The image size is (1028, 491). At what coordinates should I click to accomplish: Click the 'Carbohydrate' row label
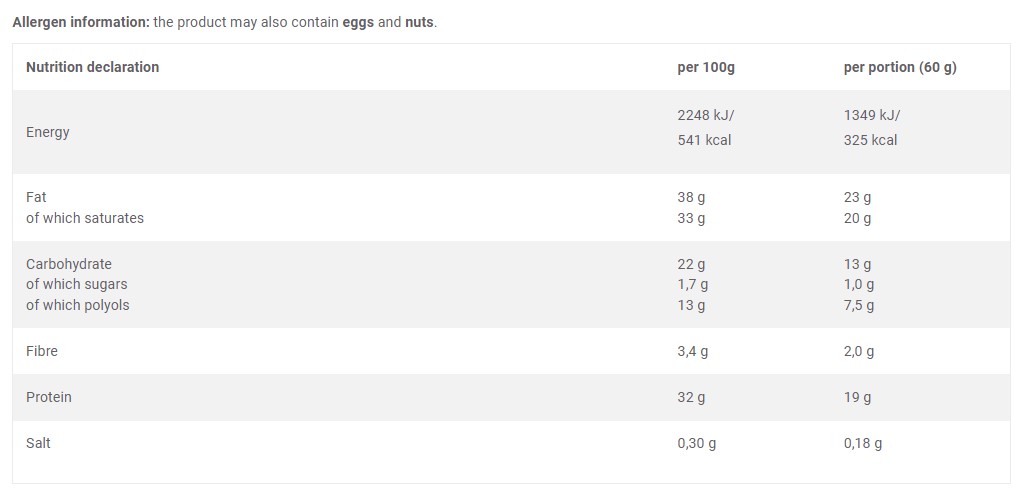click(69, 264)
